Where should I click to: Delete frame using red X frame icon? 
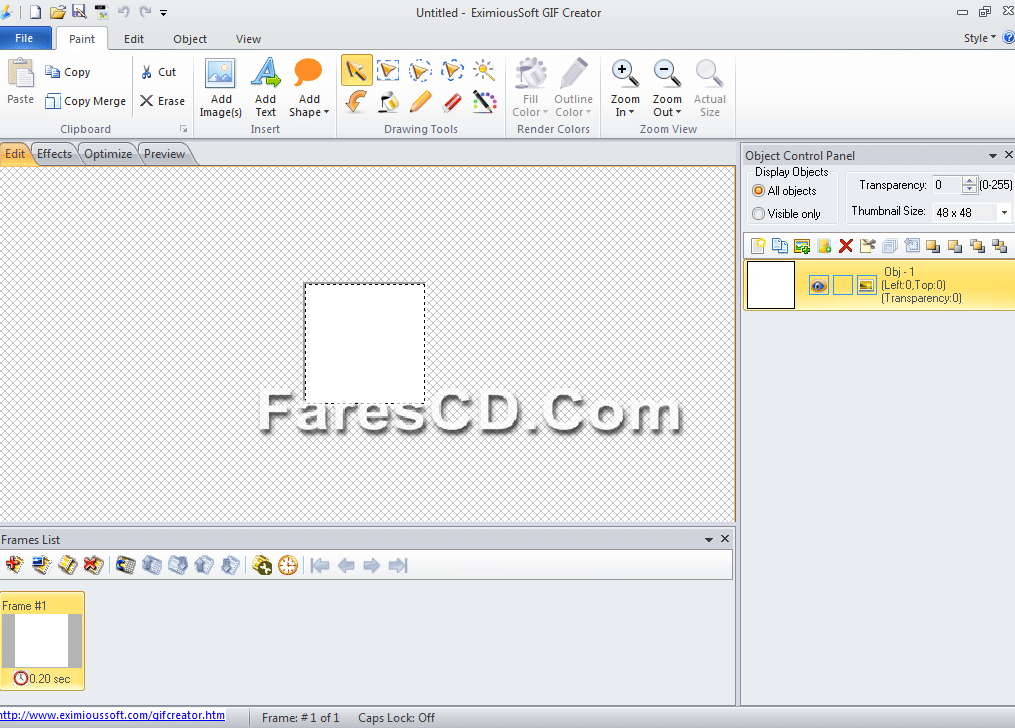pyautogui.click(x=93, y=565)
